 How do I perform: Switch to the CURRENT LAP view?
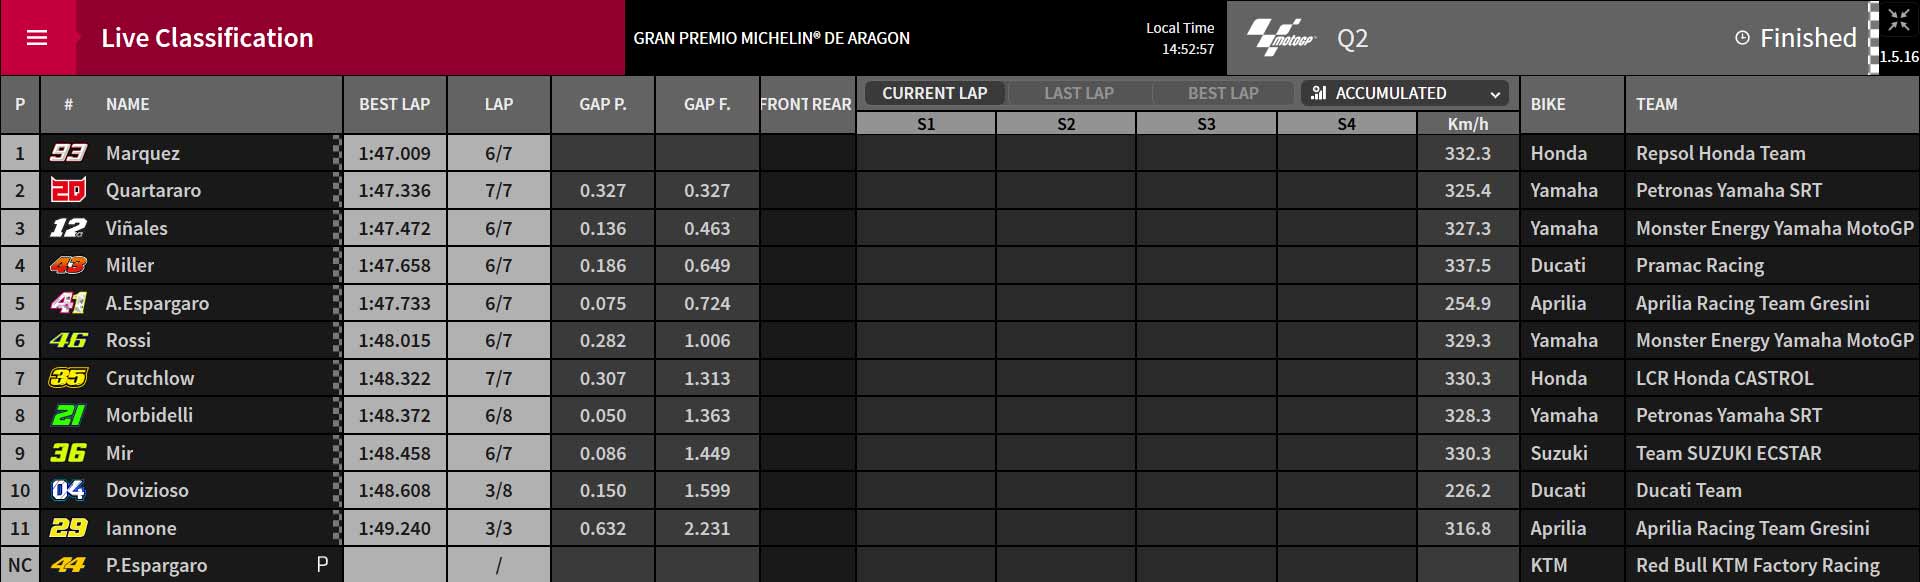(934, 93)
